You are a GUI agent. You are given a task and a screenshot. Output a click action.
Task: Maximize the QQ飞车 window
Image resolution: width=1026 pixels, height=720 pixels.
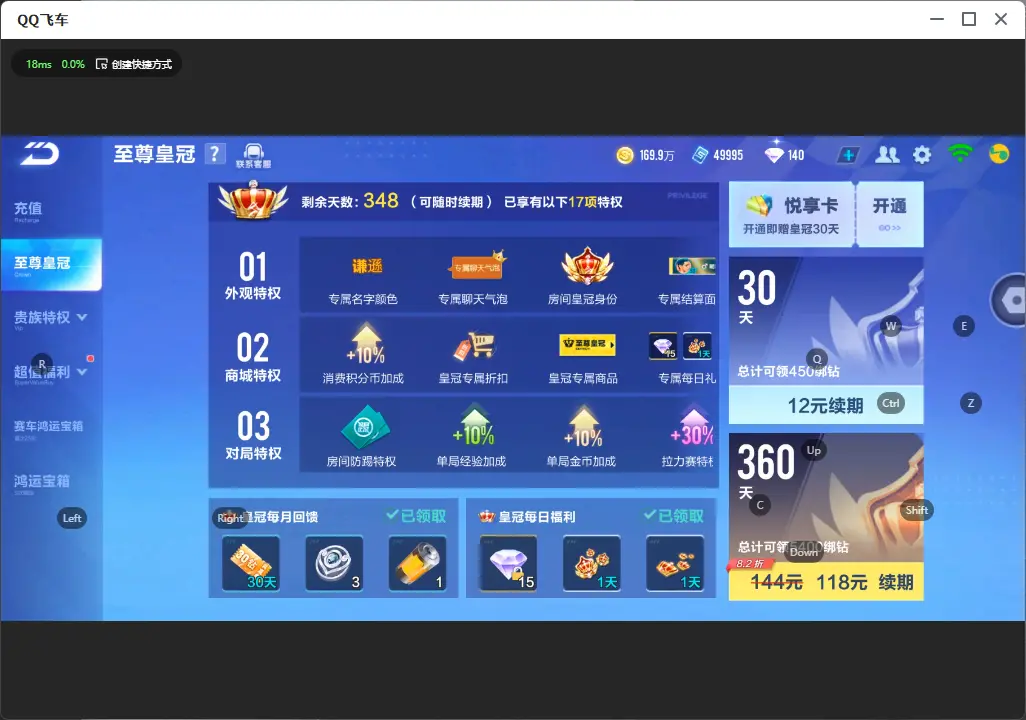(969, 20)
